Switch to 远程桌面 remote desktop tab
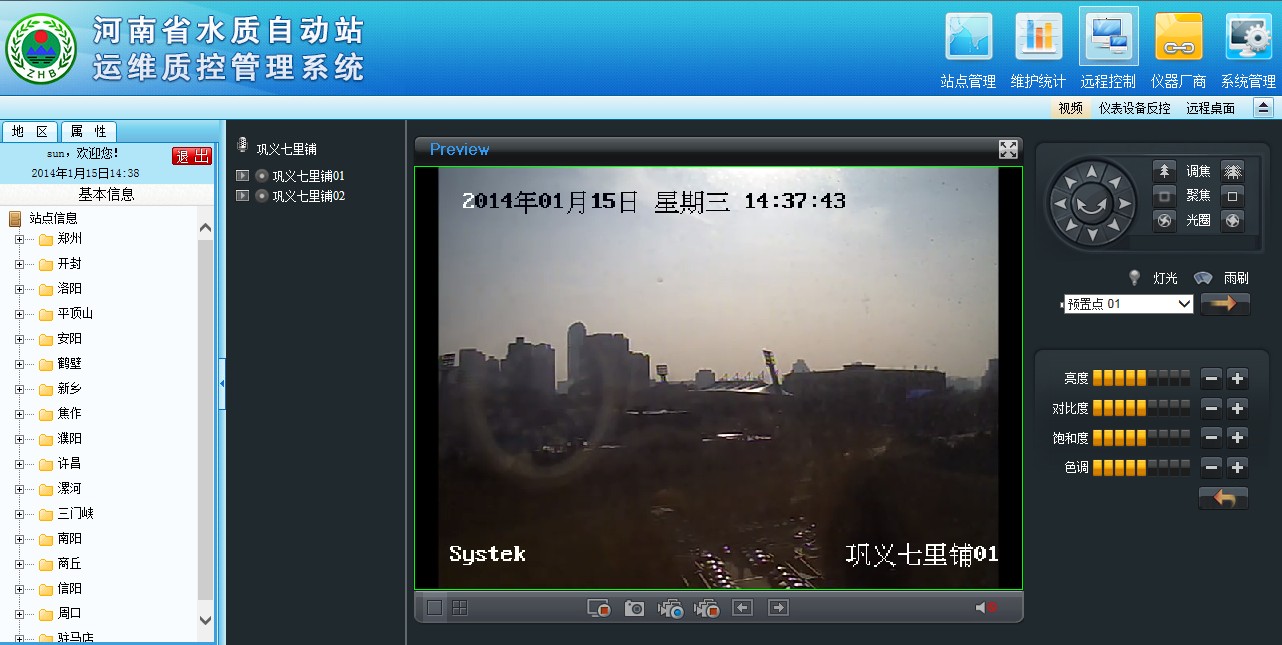 tap(1211, 108)
